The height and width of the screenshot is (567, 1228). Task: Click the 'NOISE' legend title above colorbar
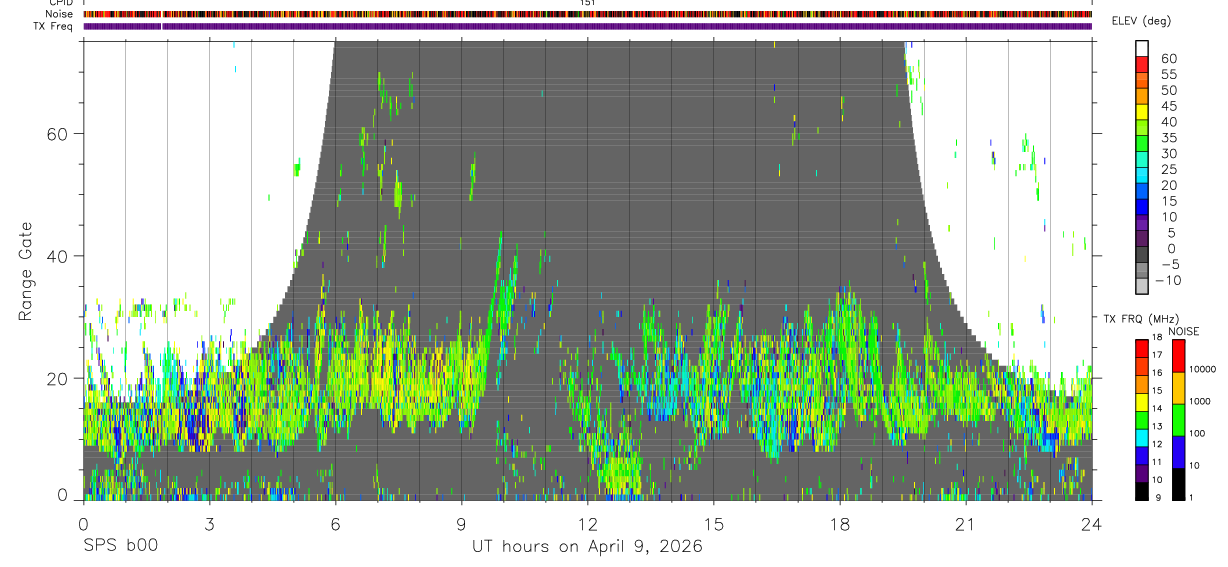pyautogui.click(x=1183, y=331)
